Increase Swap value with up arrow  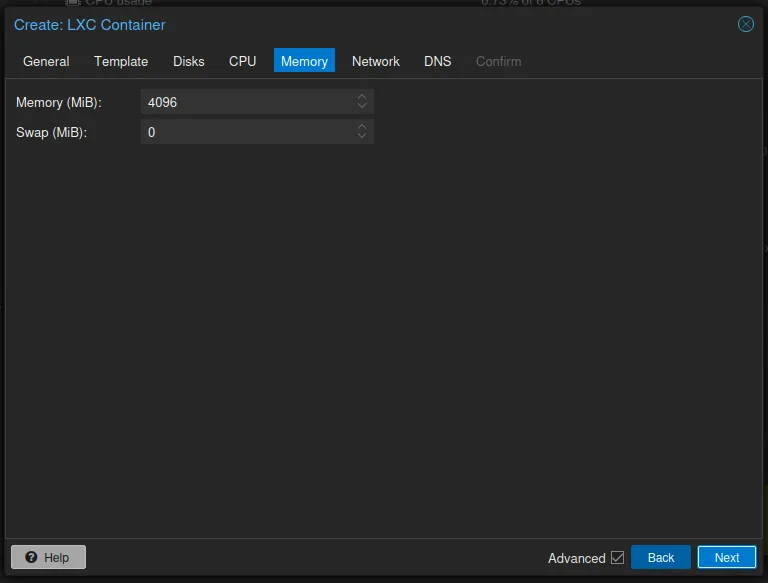pyautogui.click(x=362, y=126)
